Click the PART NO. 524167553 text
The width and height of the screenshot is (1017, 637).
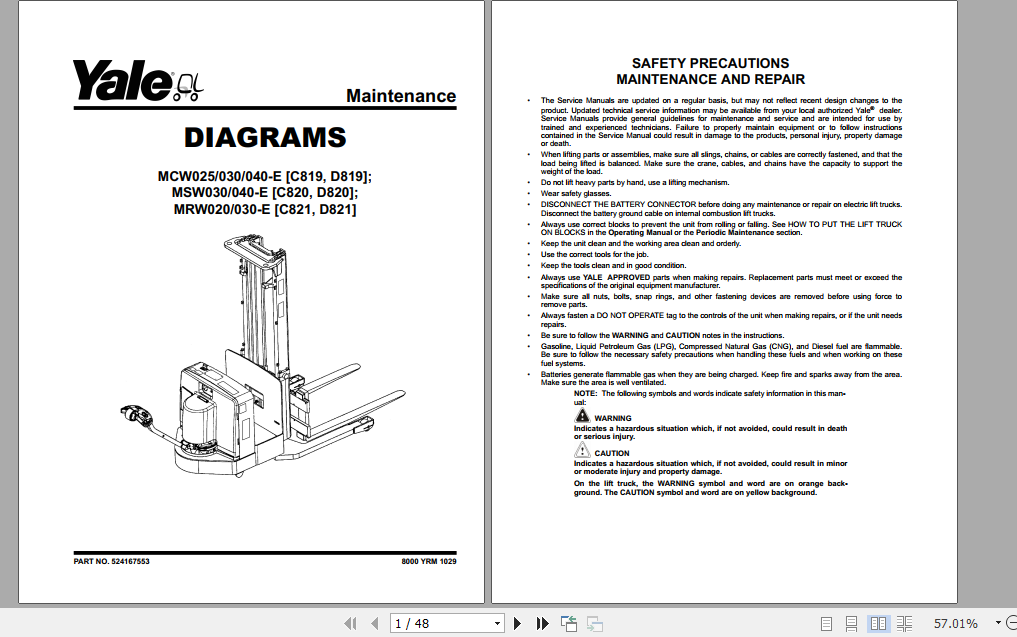tap(112, 562)
